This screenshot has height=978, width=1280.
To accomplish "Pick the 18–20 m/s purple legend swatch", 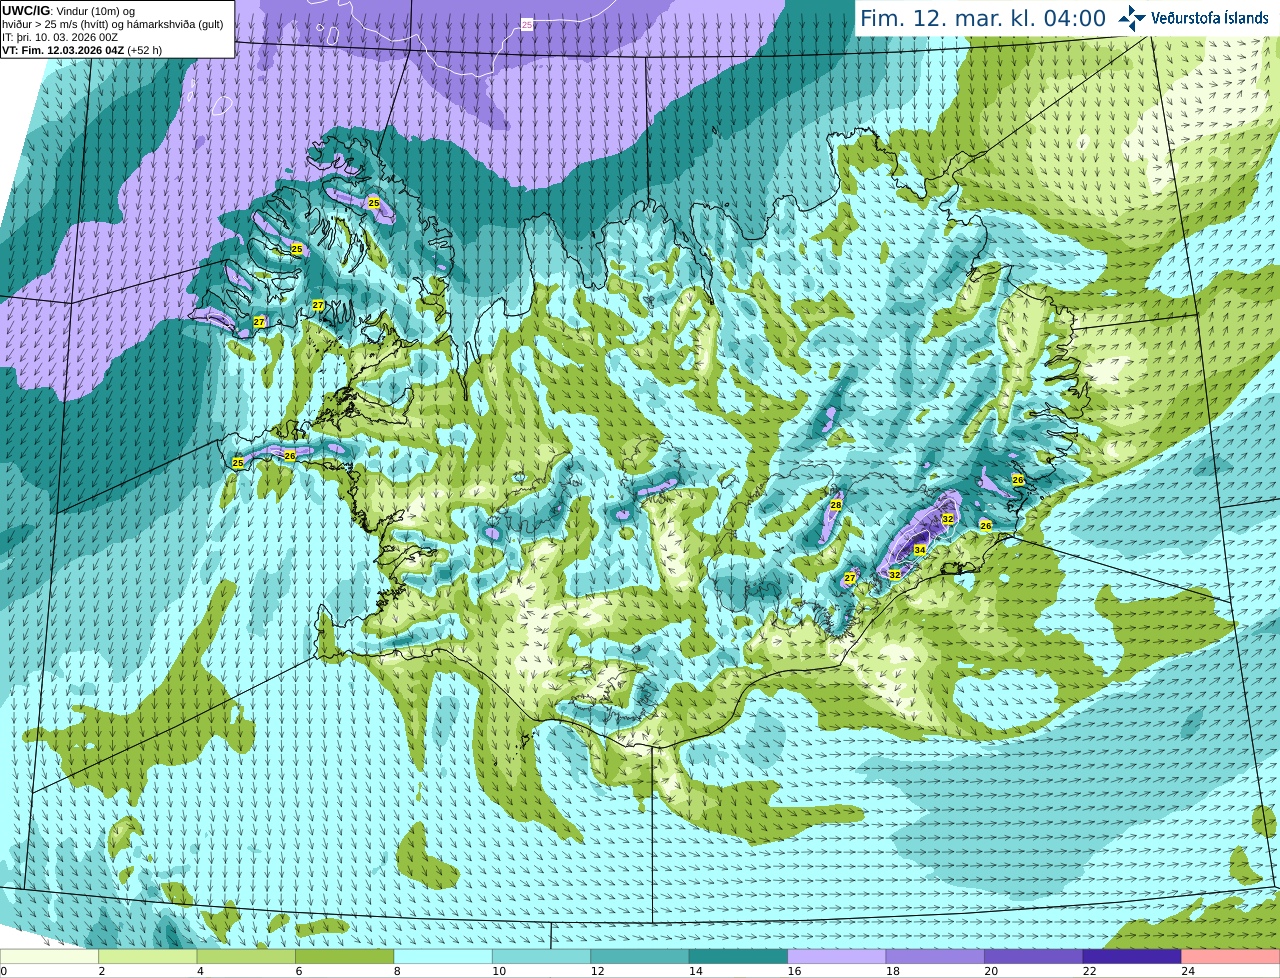I will tap(936, 957).
